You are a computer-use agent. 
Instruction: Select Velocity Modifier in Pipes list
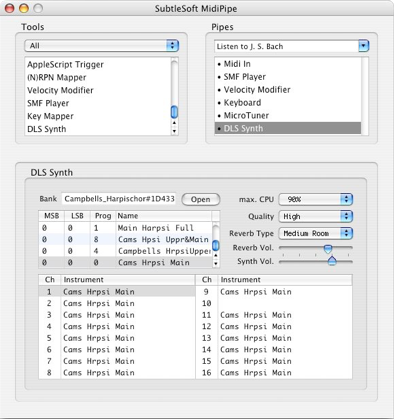288,90
